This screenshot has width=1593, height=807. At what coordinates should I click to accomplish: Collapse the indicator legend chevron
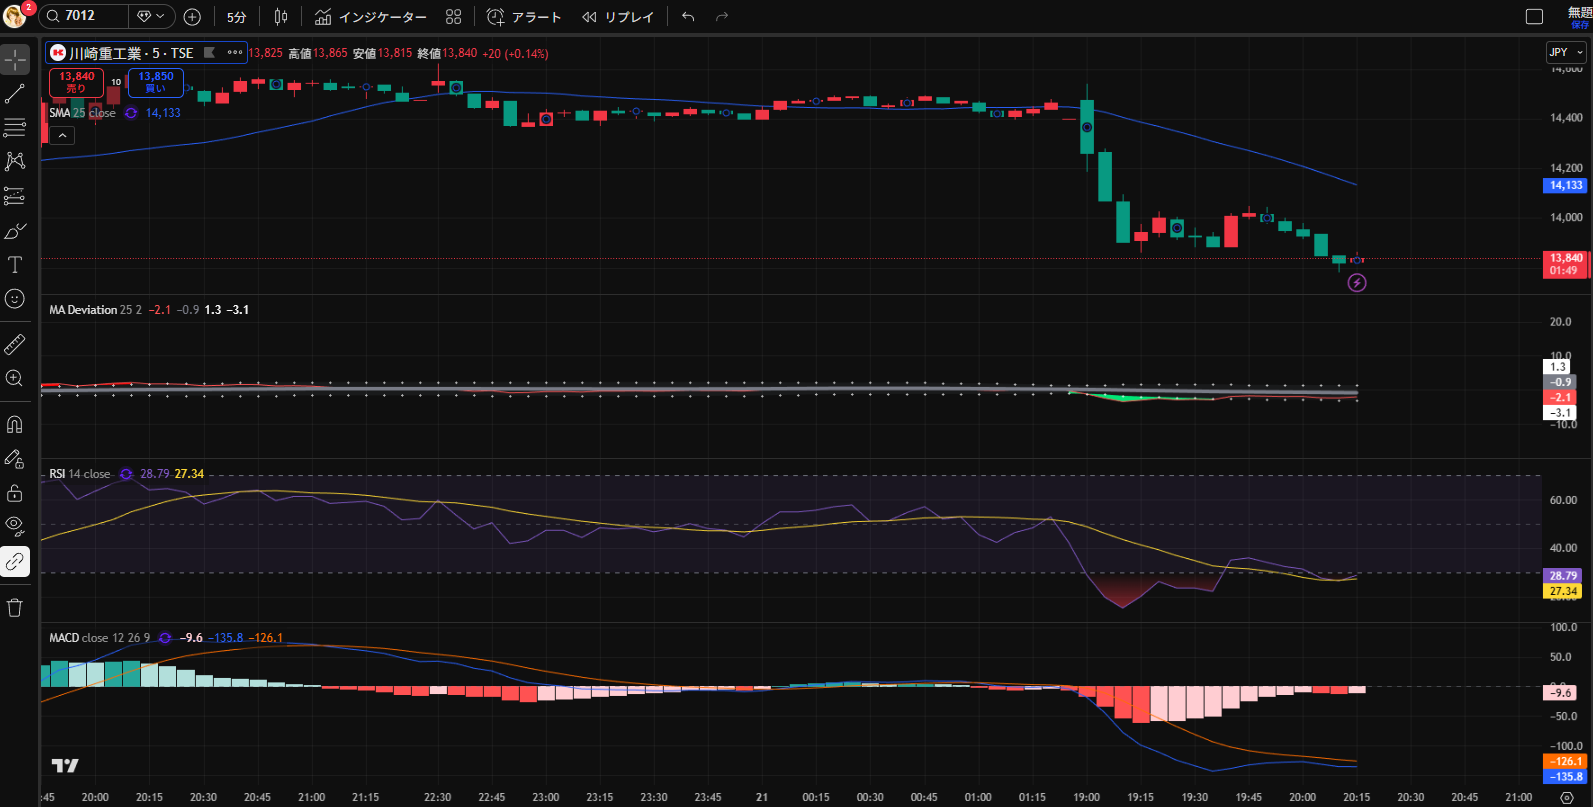(x=62, y=136)
